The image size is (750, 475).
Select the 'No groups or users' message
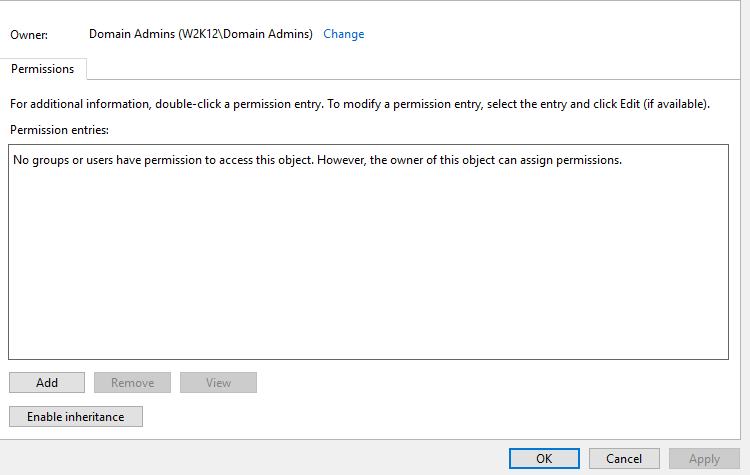pyautogui.click(x=317, y=160)
